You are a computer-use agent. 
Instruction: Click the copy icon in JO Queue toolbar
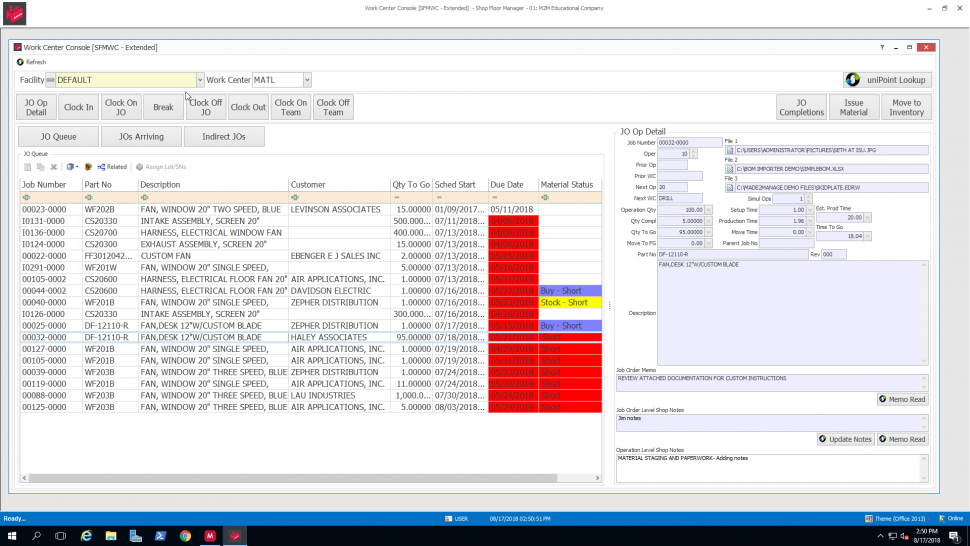pos(40,167)
